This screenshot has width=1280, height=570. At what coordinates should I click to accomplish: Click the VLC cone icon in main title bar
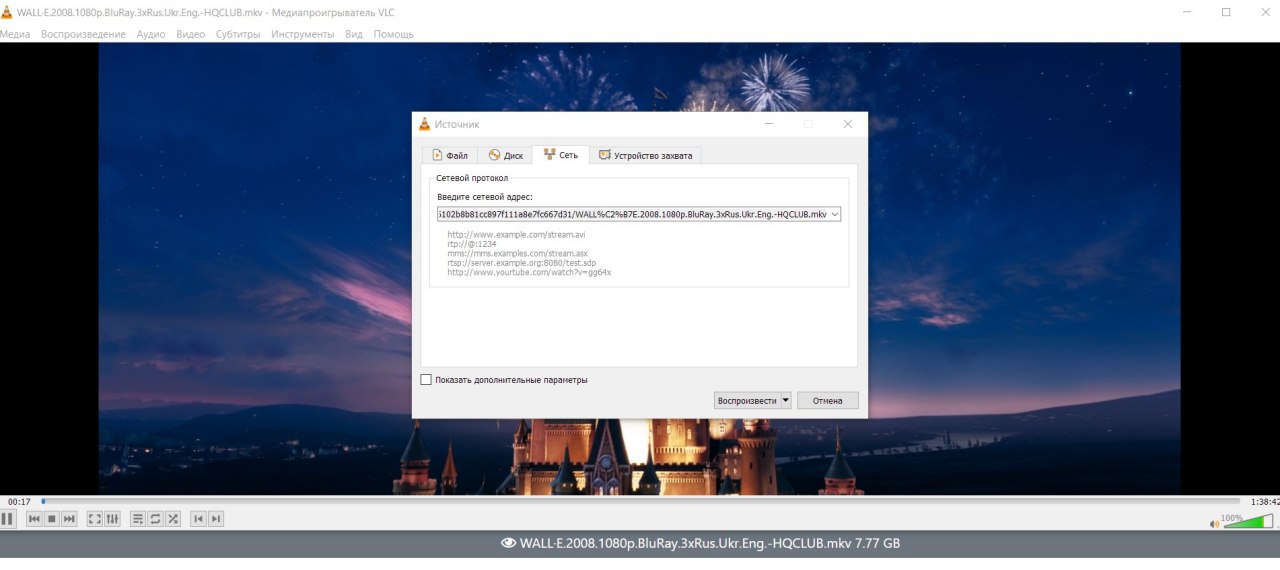pyautogui.click(x=7, y=11)
